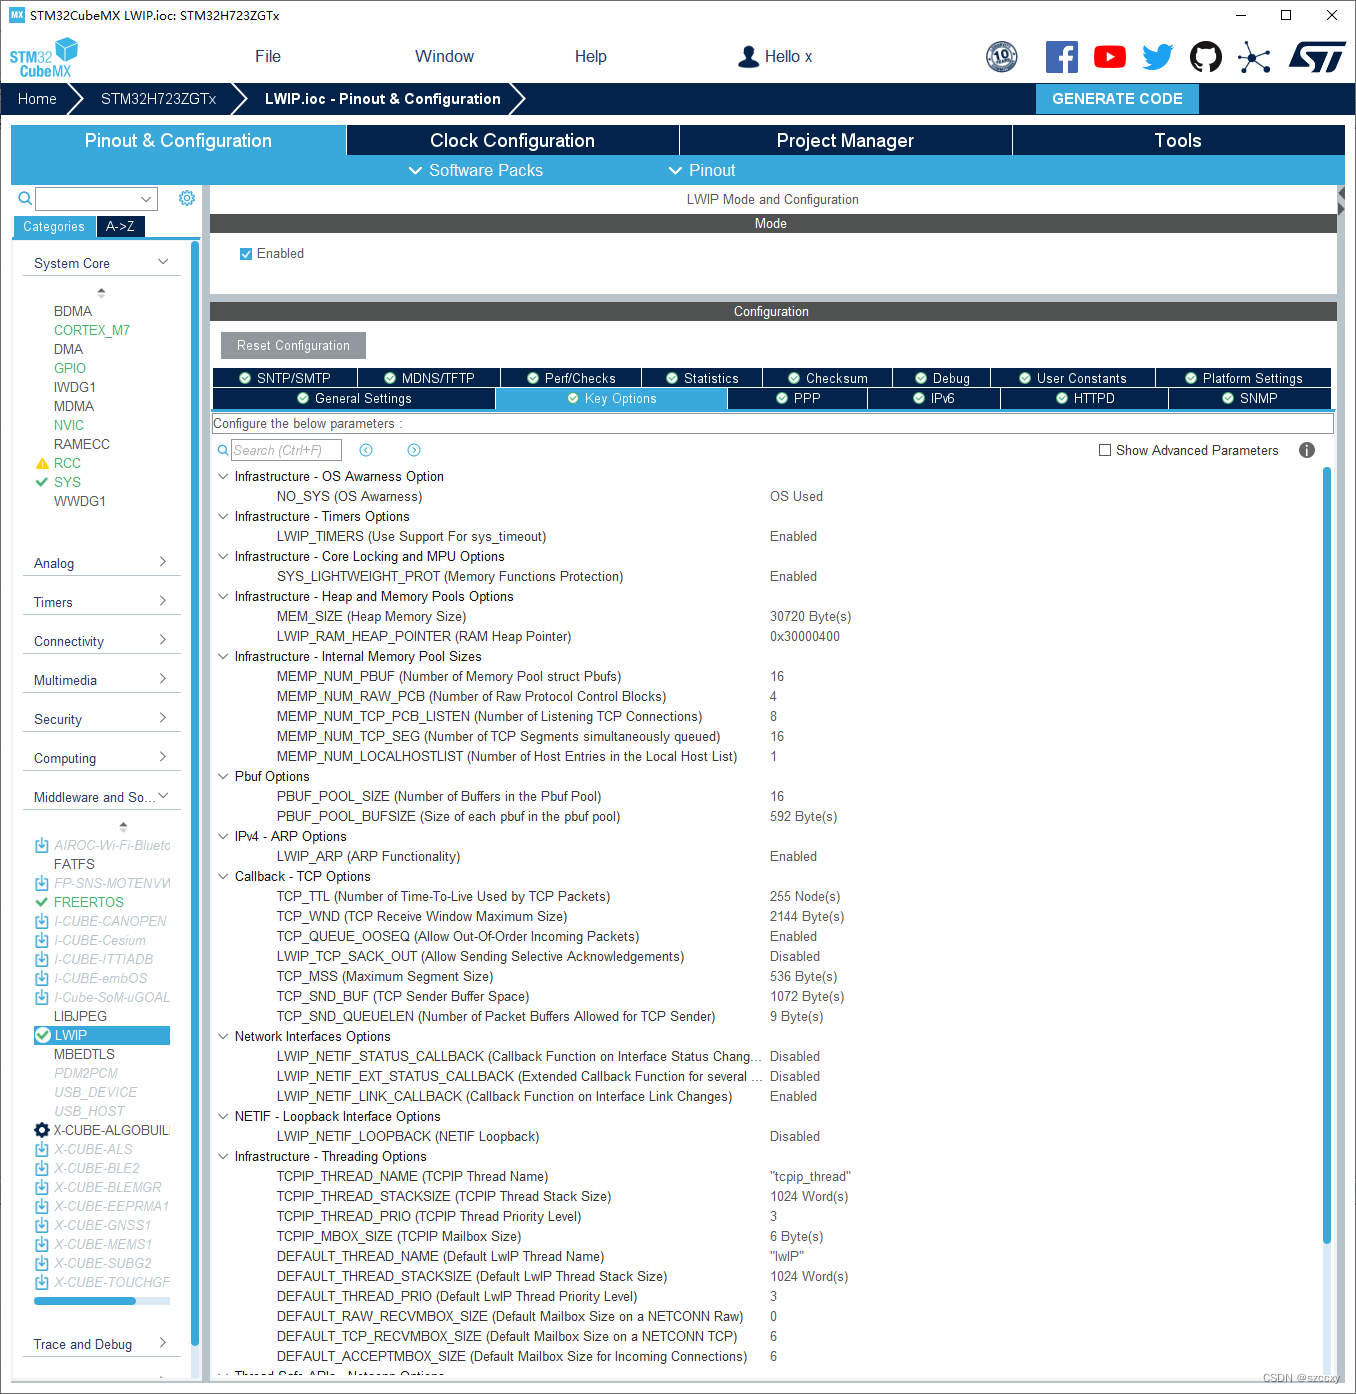Toggle the LWIP Enabled checkbox
The width and height of the screenshot is (1356, 1394).
pyautogui.click(x=246, y=254)
